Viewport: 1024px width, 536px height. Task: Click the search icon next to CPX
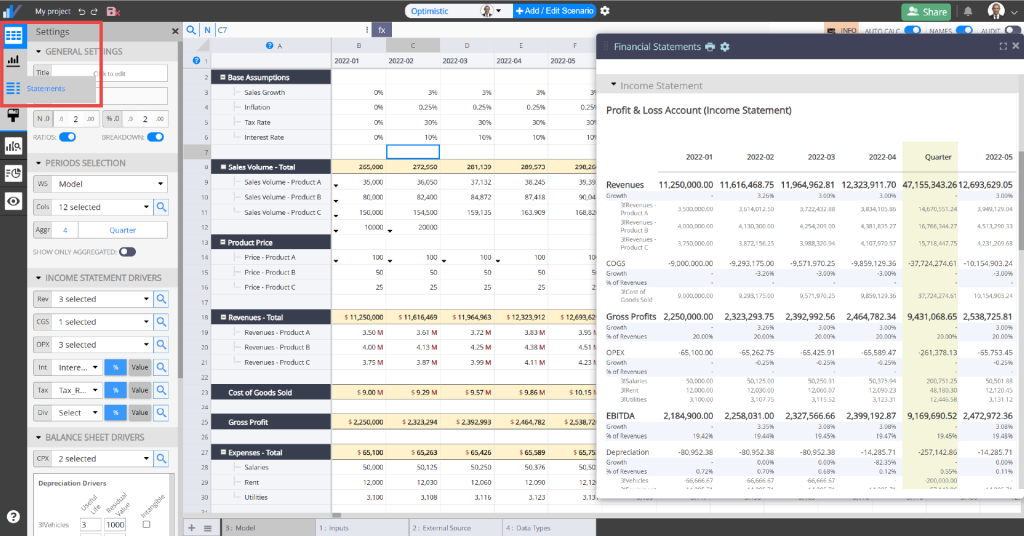[161, 458]
